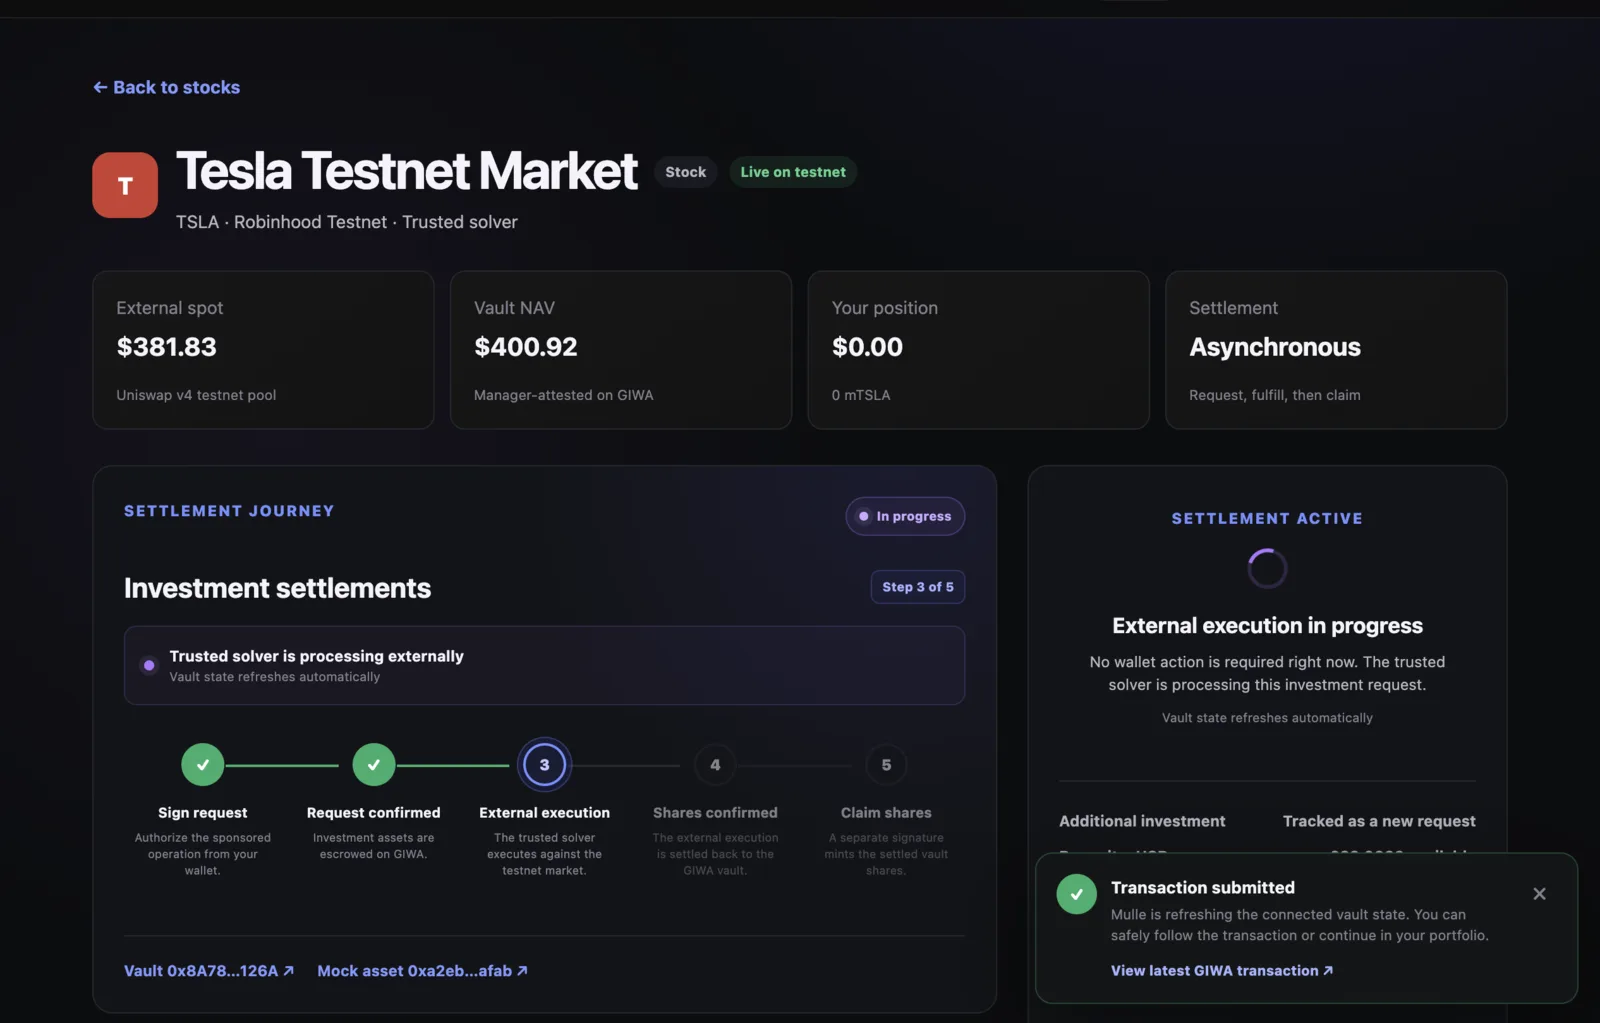The width and height of the screenshot is (1600, 1023).
Task: Click step 4 Shares confirmed circle
Action: [715, 765]
